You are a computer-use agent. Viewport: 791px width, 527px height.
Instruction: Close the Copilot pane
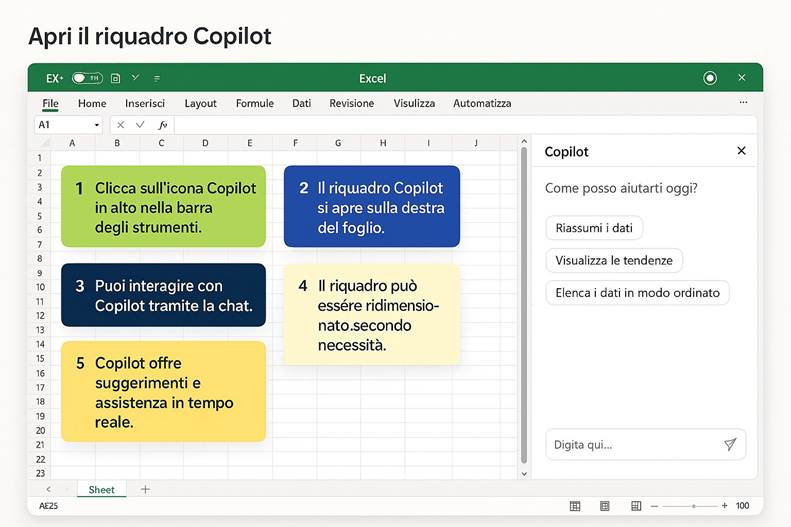(741, 151)
